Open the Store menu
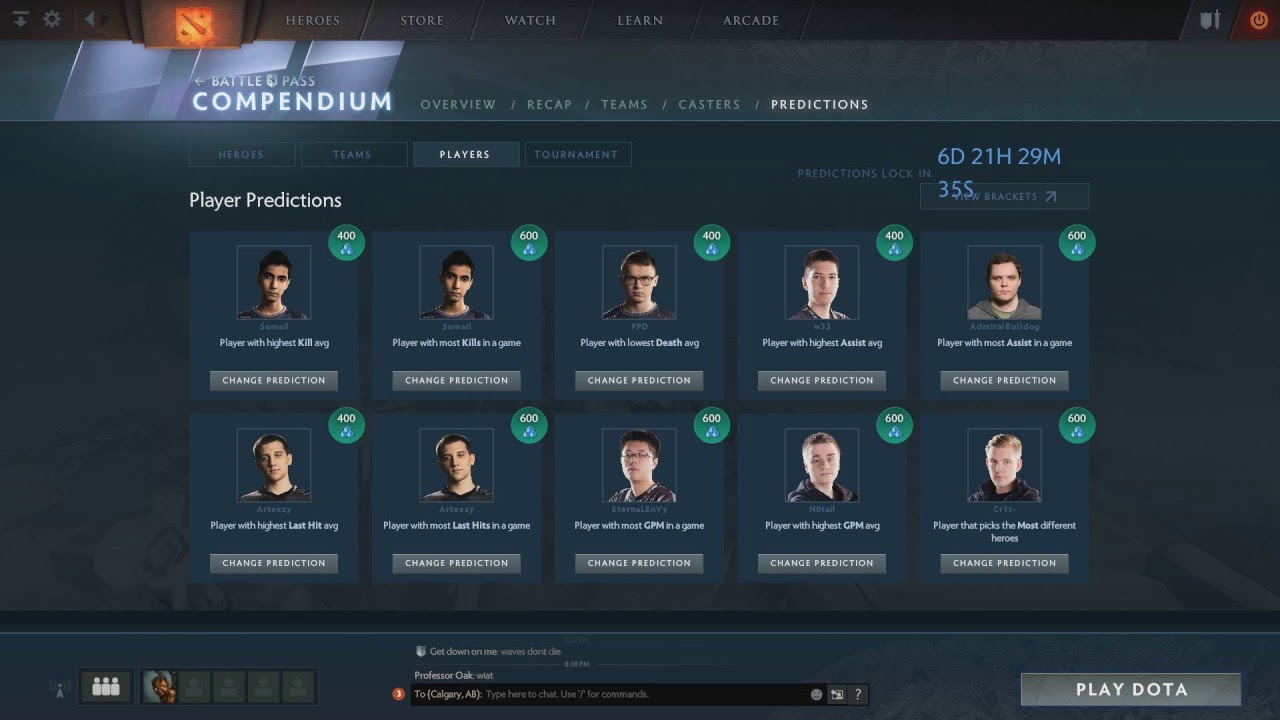 [x=422, y=20]
